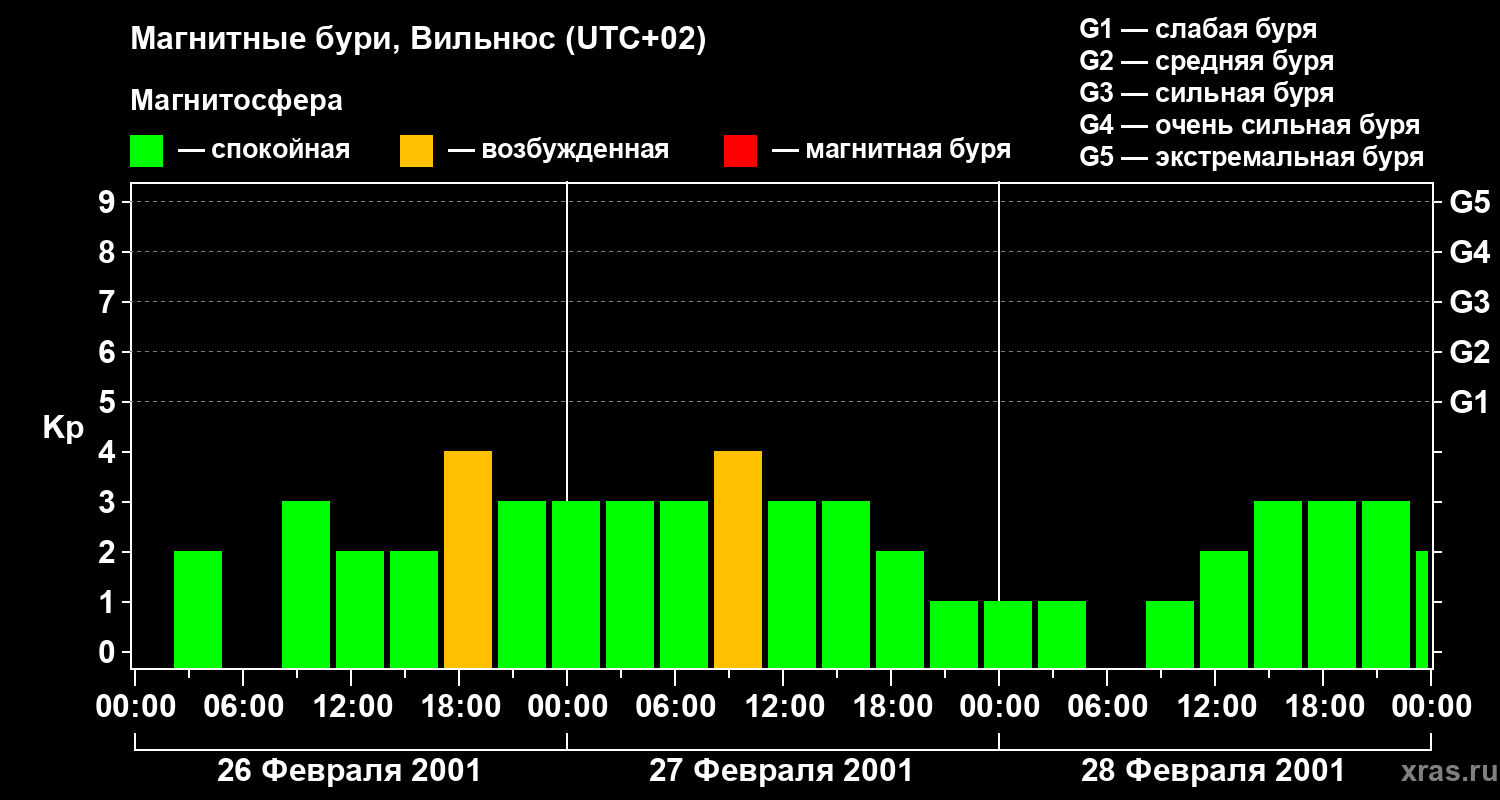Click the Kp 1 bar near 09:00 on 28 February
The height and width of the screenshot is (800, 1500).
(x=1170, y=634)
